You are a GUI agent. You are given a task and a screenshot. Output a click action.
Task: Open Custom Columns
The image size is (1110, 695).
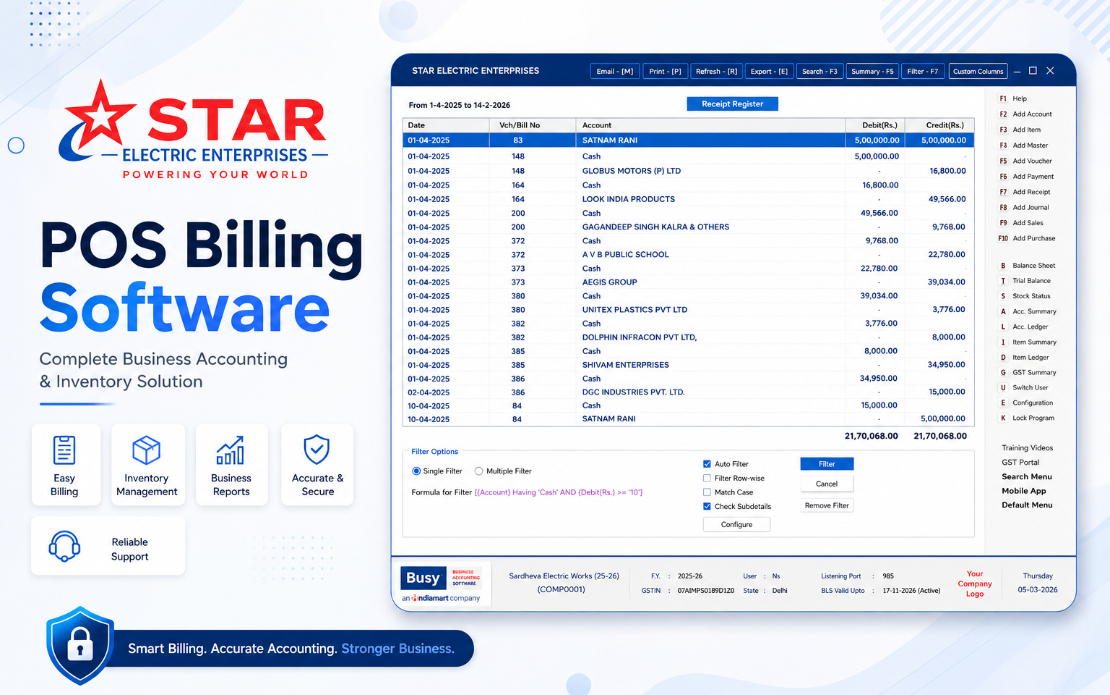click(x=978, y=71)
